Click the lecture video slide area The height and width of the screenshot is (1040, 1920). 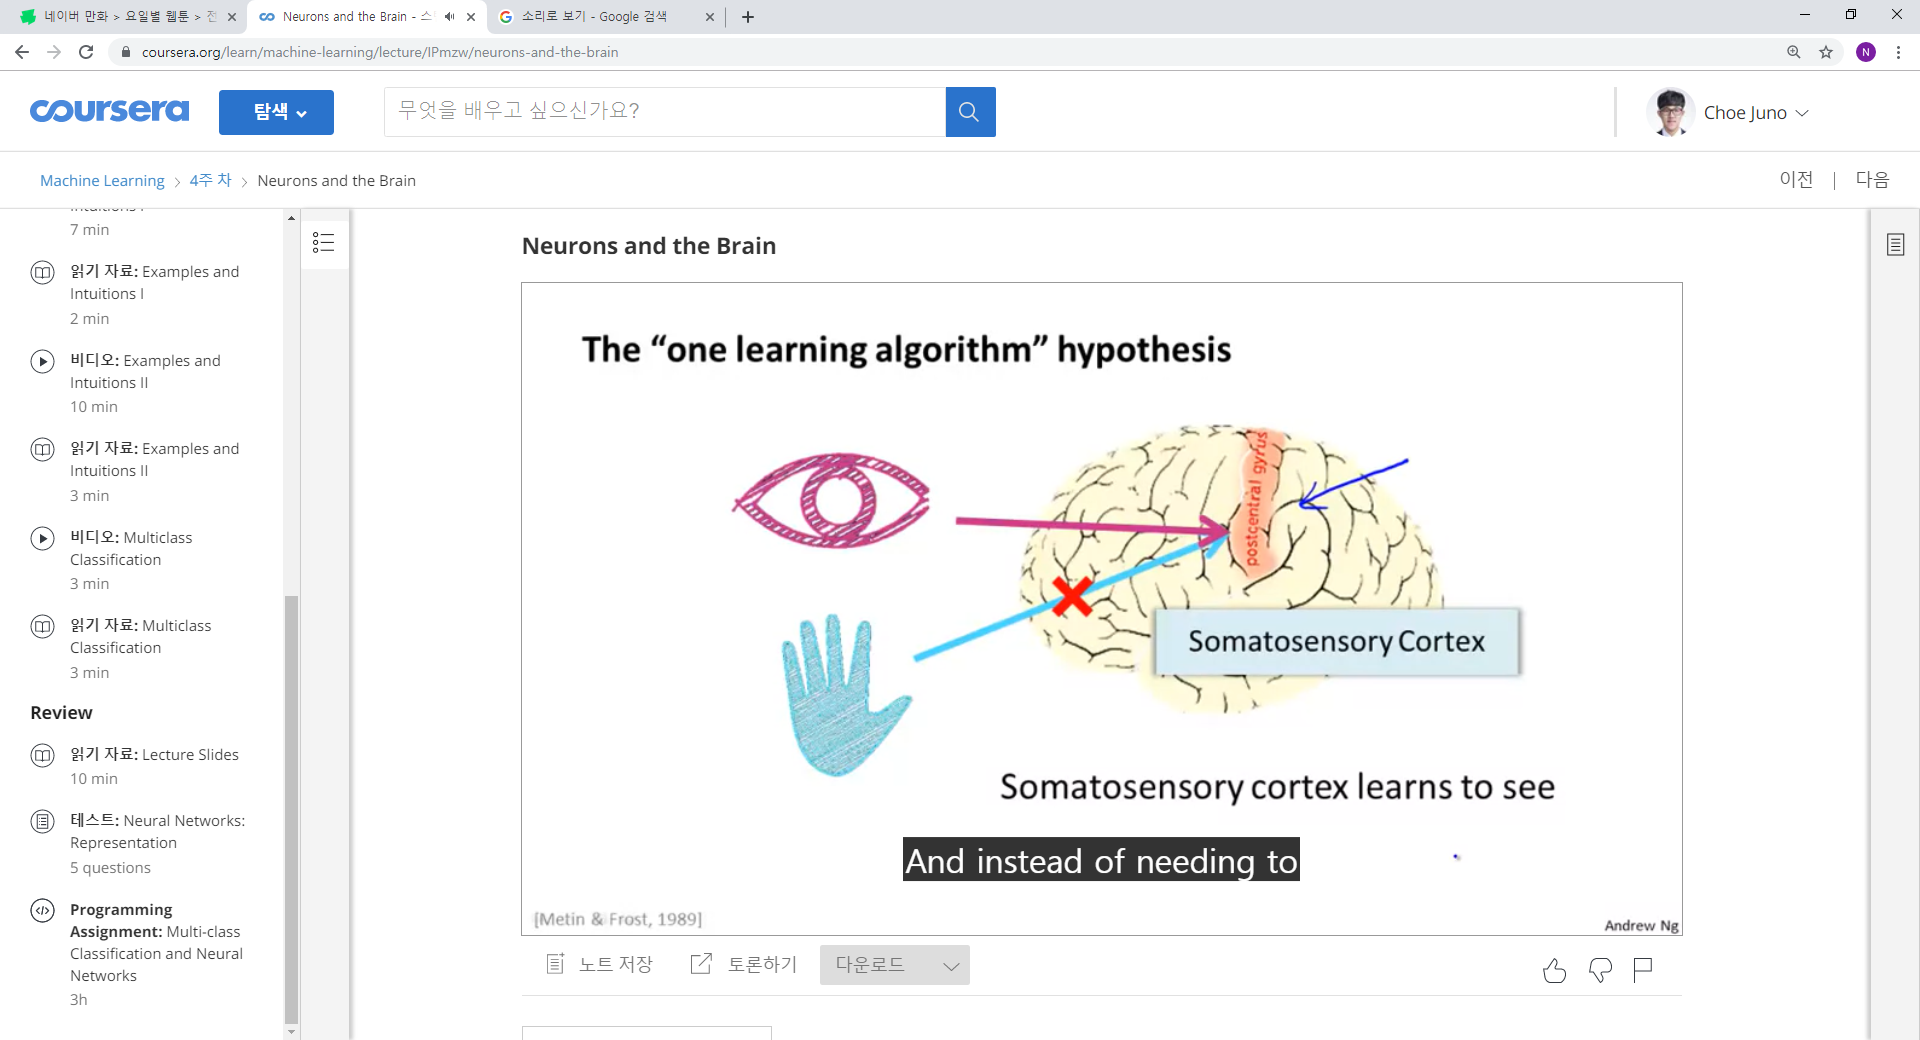(x=1101, y=609)
